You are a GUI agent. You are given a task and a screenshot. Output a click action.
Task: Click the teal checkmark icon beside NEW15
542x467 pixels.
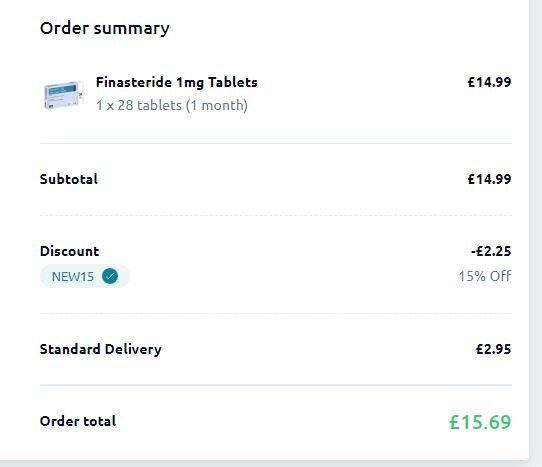click(110, 276)
